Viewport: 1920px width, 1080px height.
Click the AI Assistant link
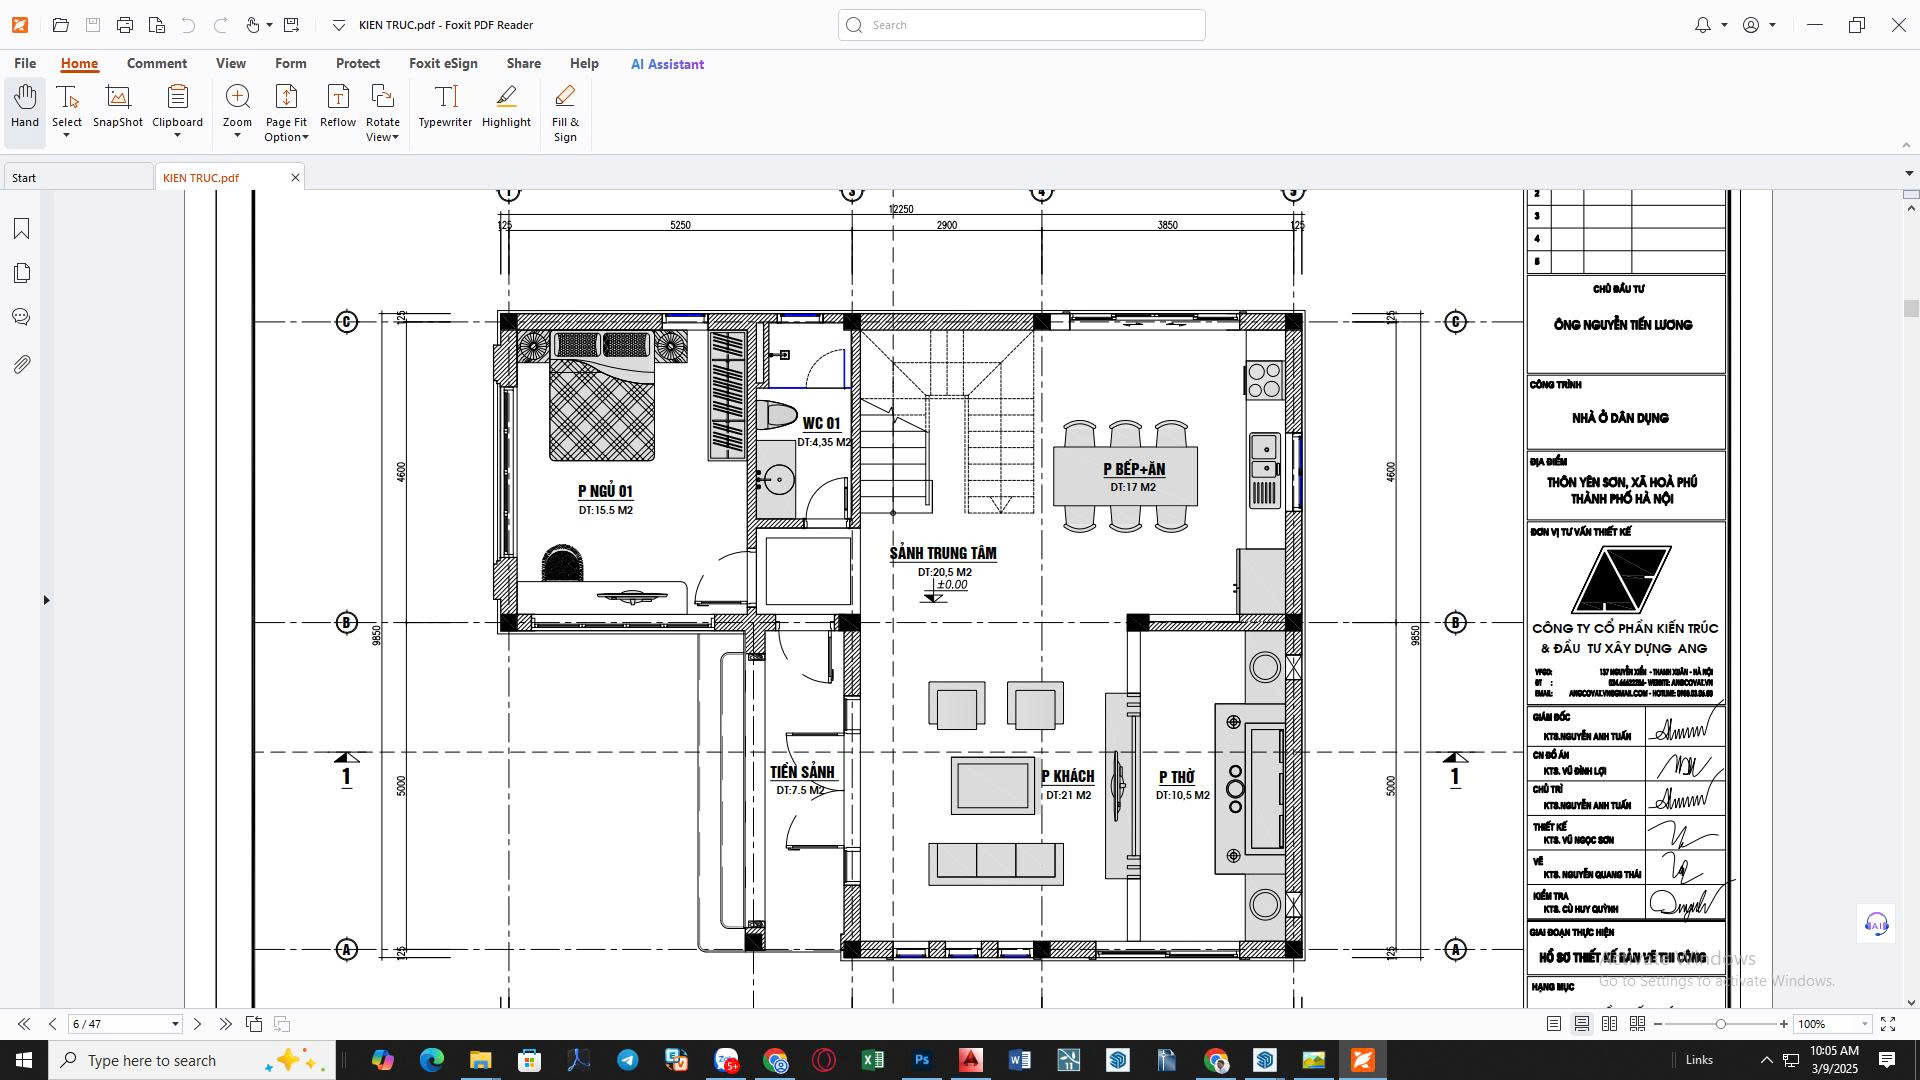pos(667,64)
